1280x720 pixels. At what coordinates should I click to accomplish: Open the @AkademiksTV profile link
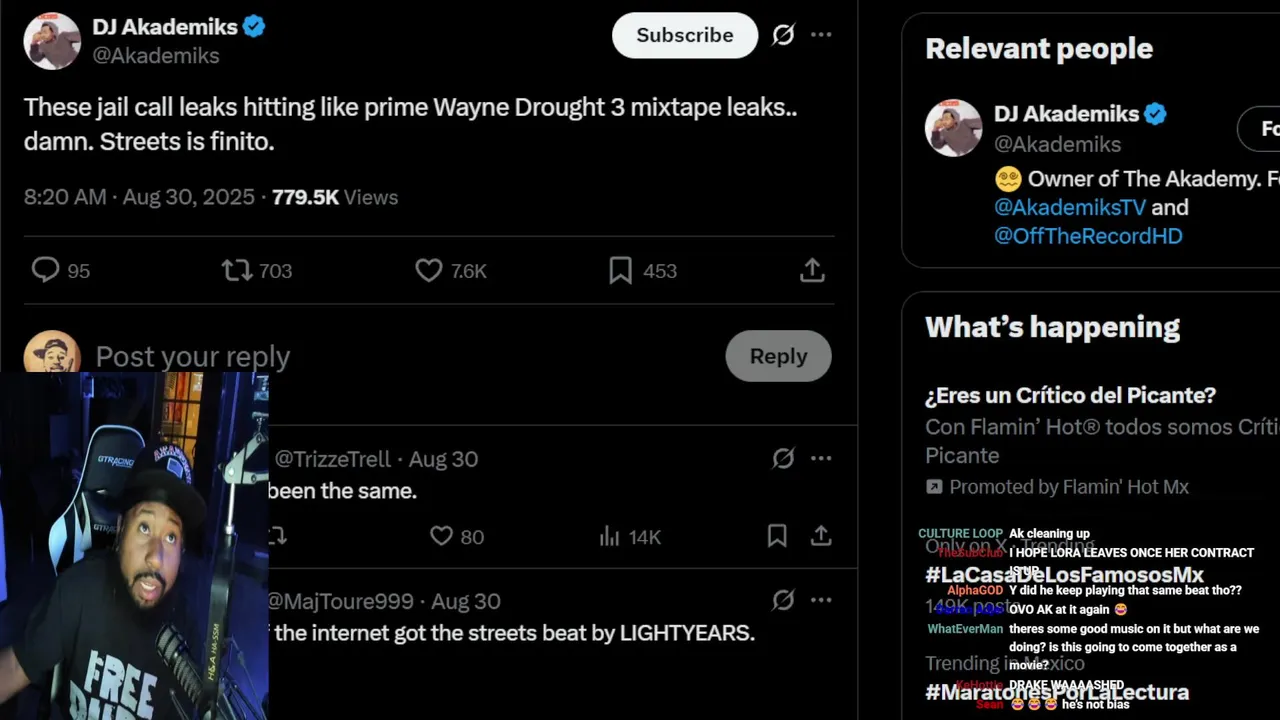point(1069,207)
